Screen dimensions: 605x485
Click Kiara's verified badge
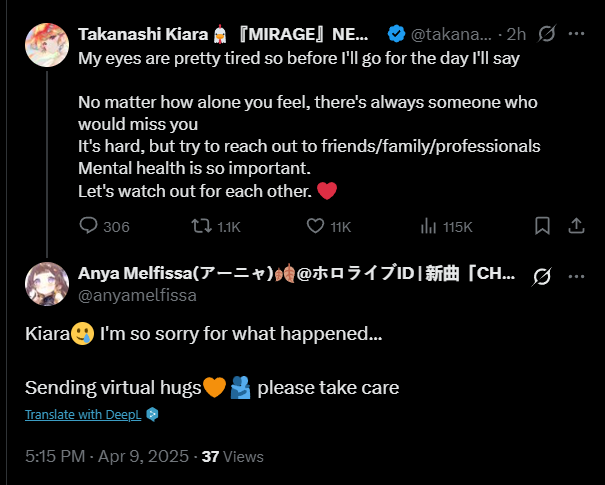click(x=396, y=34)
